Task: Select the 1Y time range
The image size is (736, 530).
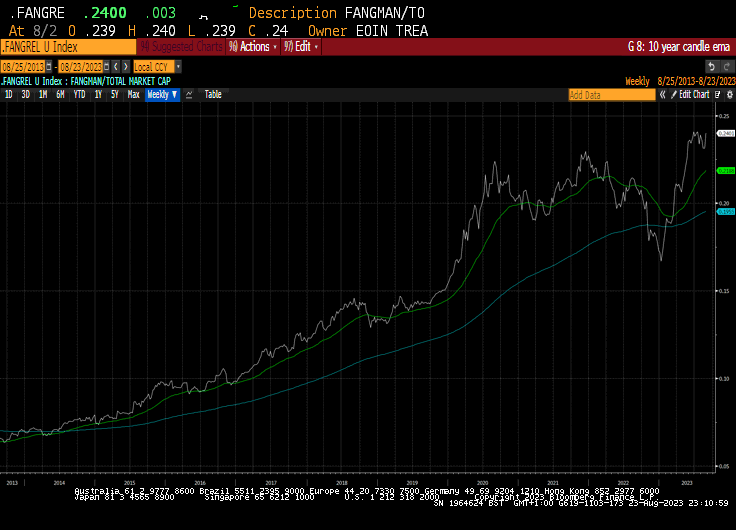Action: point(98,95)
